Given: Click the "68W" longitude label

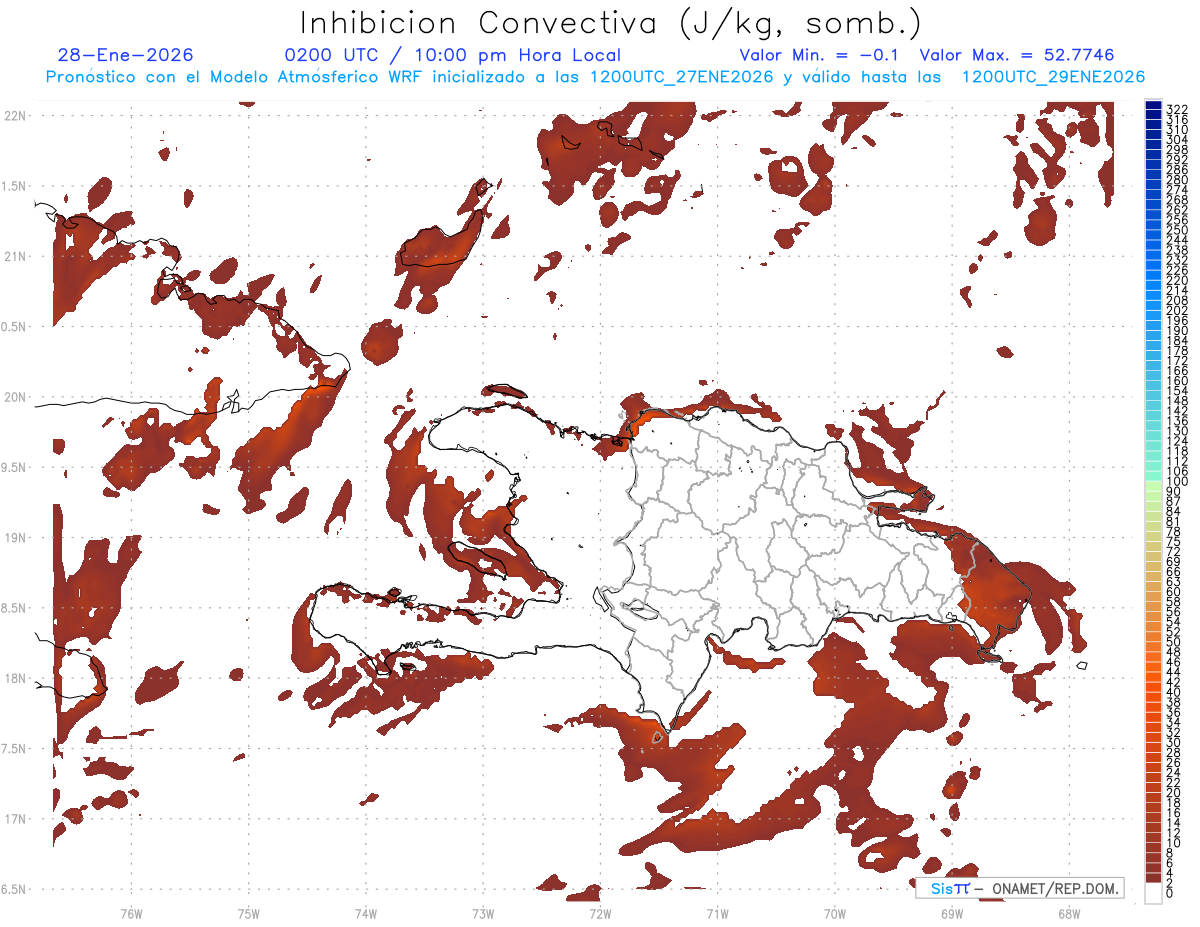Looking at the screenshot, I should pos(1068,913).
